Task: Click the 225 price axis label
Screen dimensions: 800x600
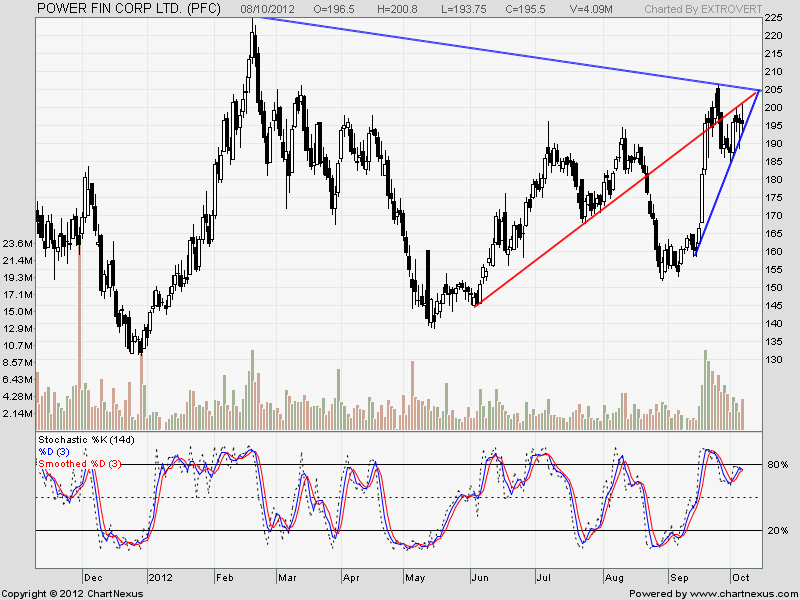Action: tap(774, 18)
